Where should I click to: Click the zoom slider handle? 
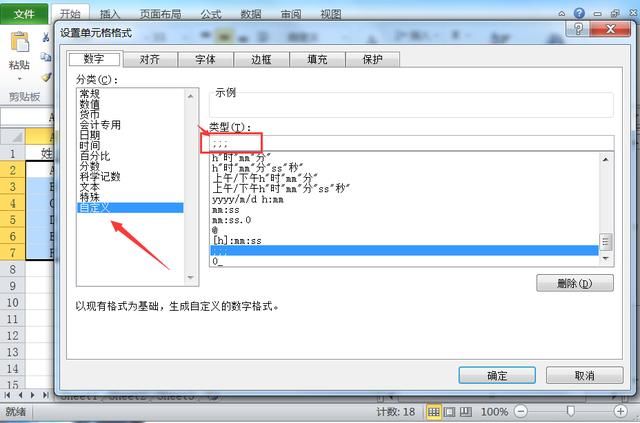click(x=571, y=411)
